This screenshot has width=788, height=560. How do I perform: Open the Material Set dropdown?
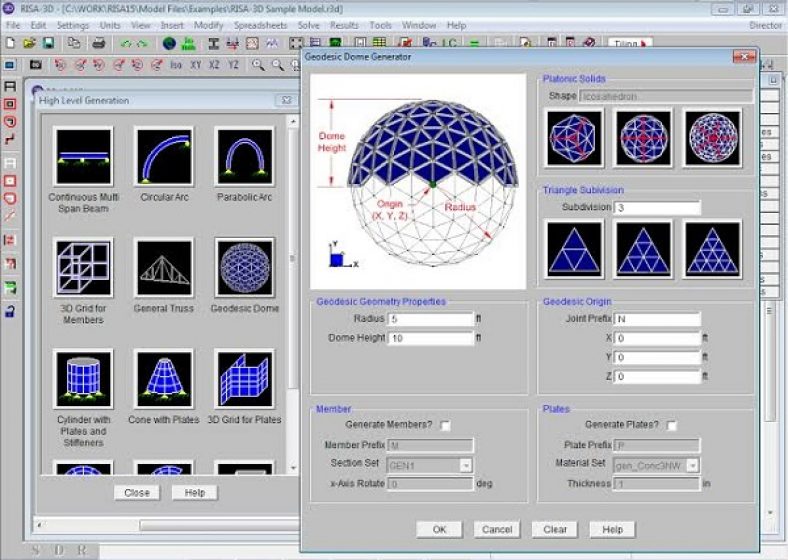(693, 465)
